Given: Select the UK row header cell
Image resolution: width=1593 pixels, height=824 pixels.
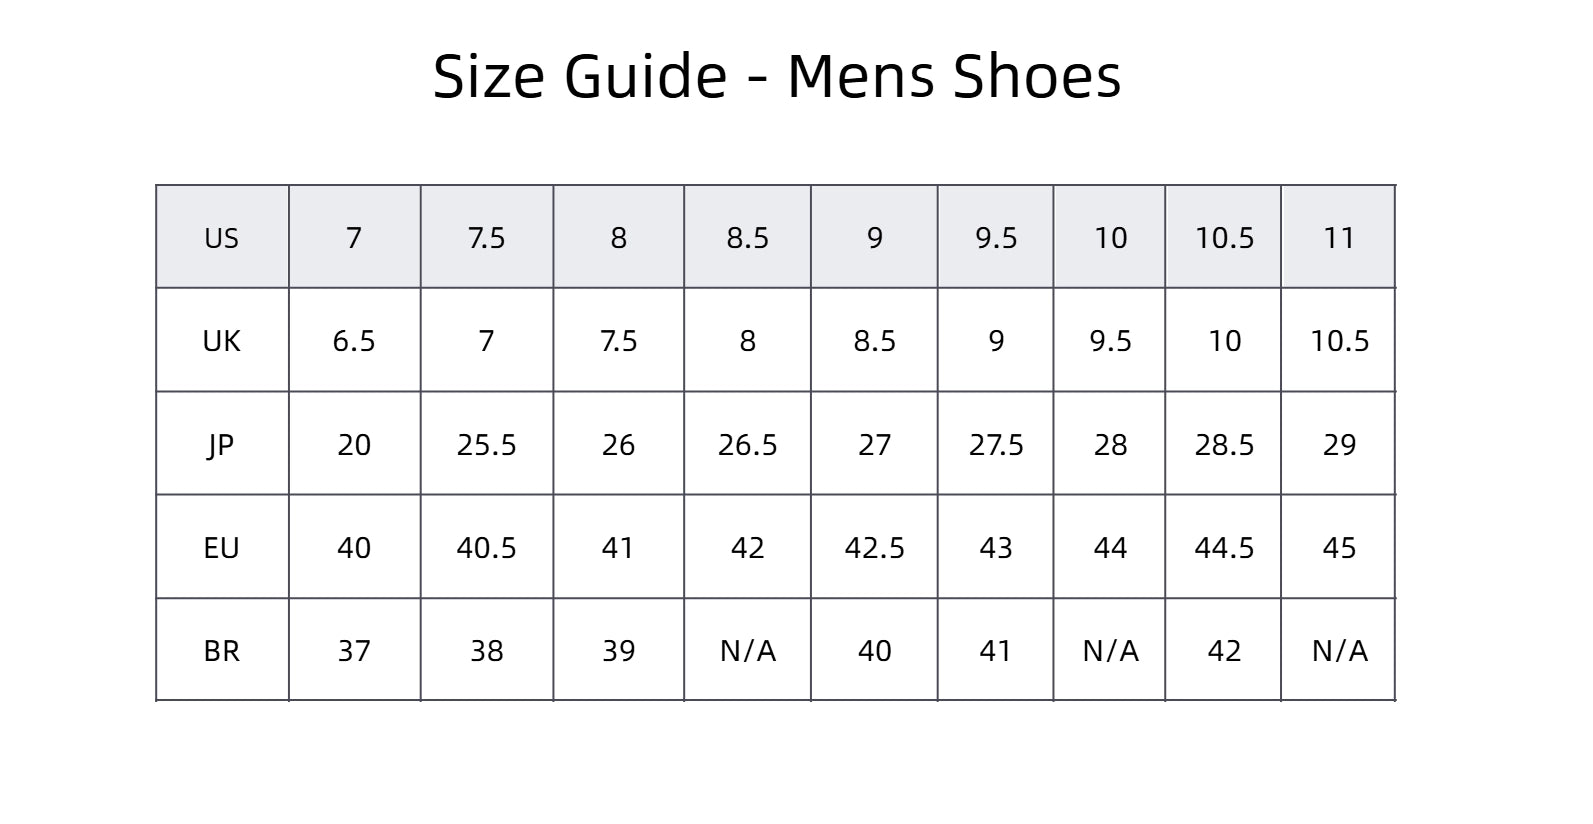Looking at the screenshot, I should (x=222, y=341).
